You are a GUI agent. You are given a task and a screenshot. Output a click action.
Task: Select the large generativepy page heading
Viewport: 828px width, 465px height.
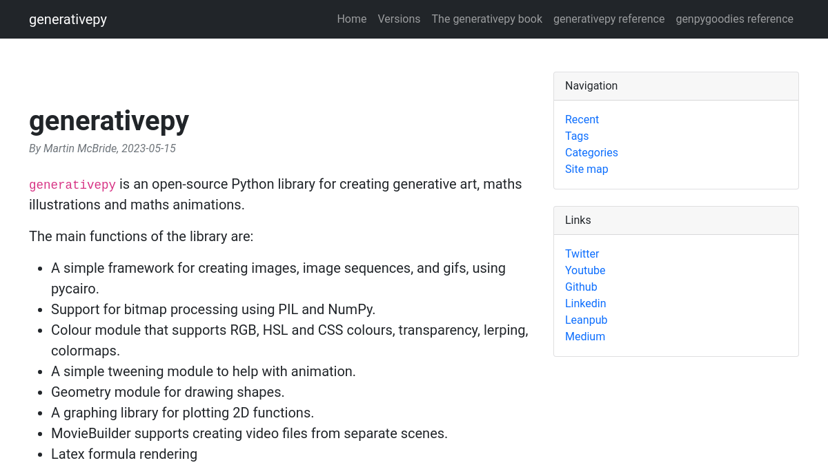109,121
